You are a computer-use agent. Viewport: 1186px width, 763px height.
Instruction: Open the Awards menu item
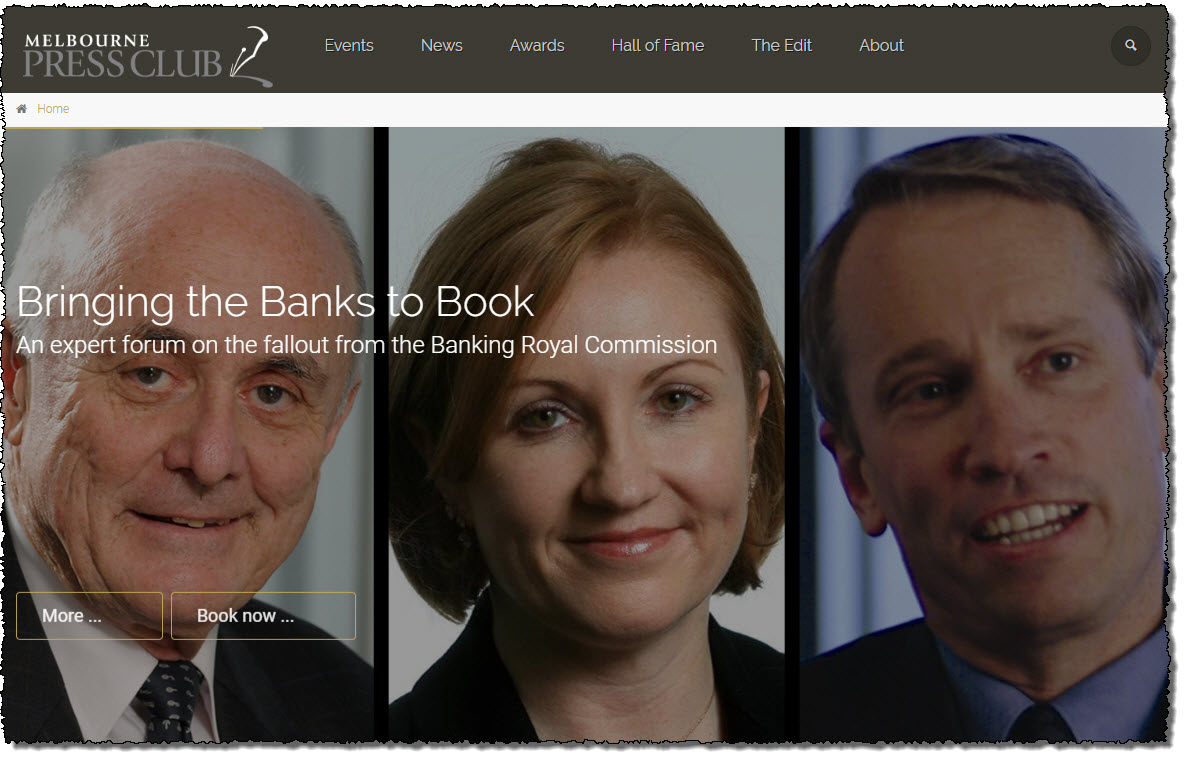pyautogui.click(x=537, y=45)
